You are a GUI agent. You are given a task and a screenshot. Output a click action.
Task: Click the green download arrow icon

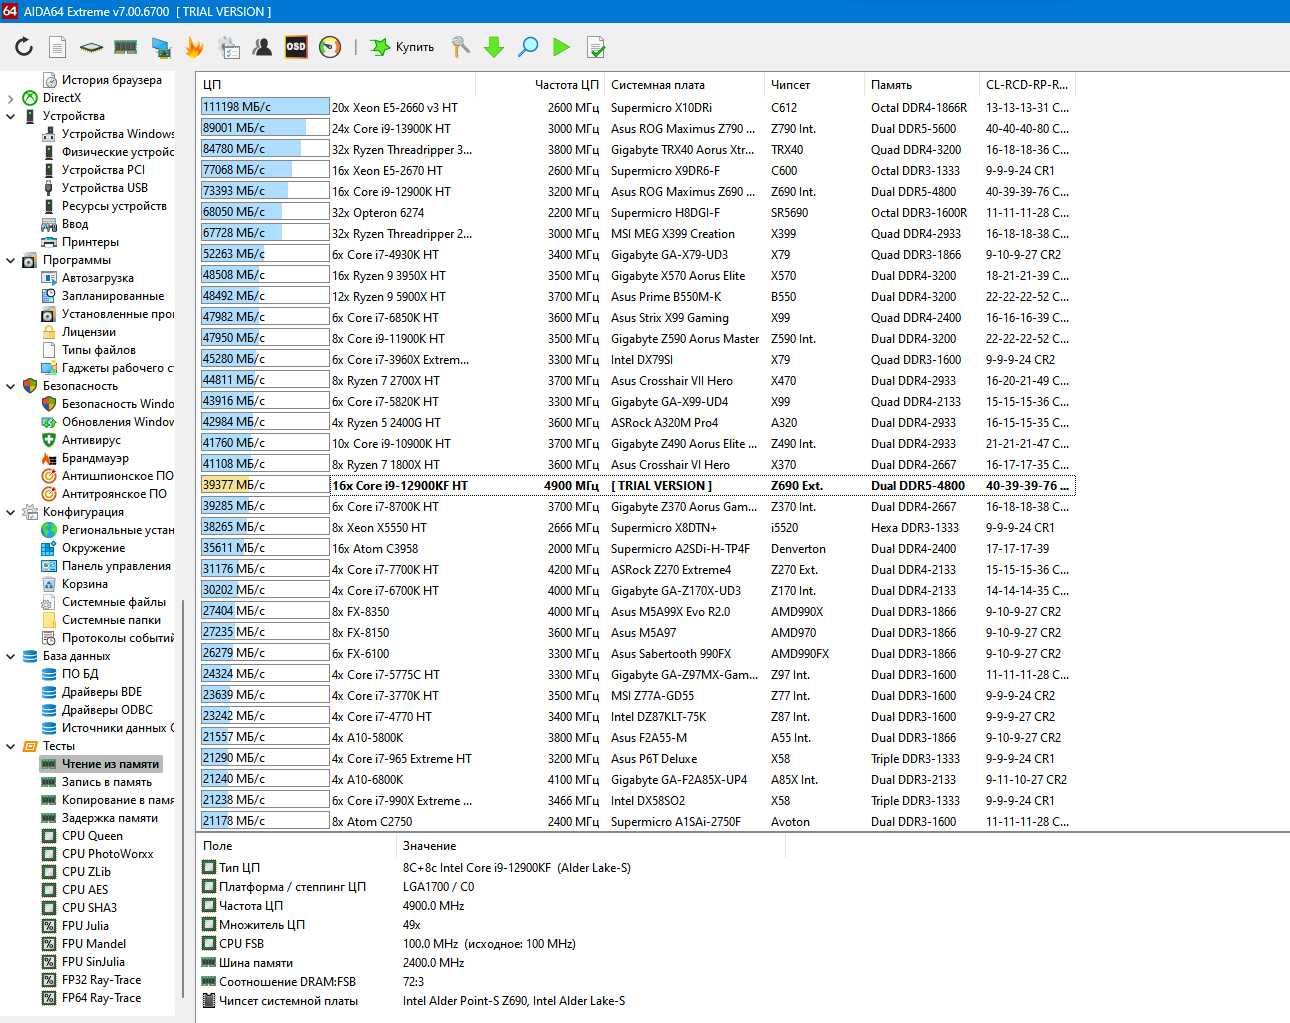494,47
